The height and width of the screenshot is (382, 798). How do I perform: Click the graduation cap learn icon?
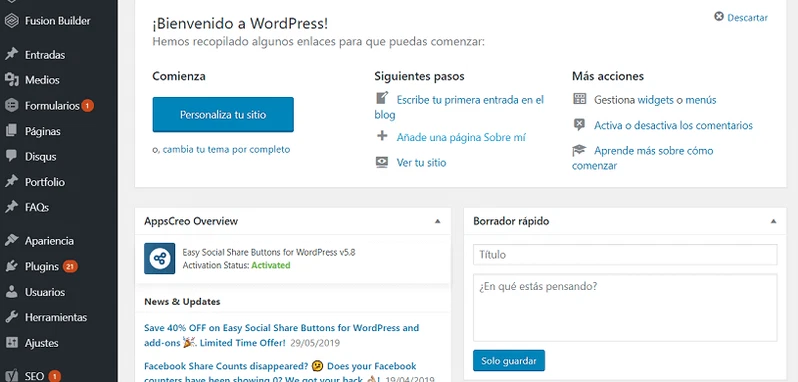(x=579, y=151)
